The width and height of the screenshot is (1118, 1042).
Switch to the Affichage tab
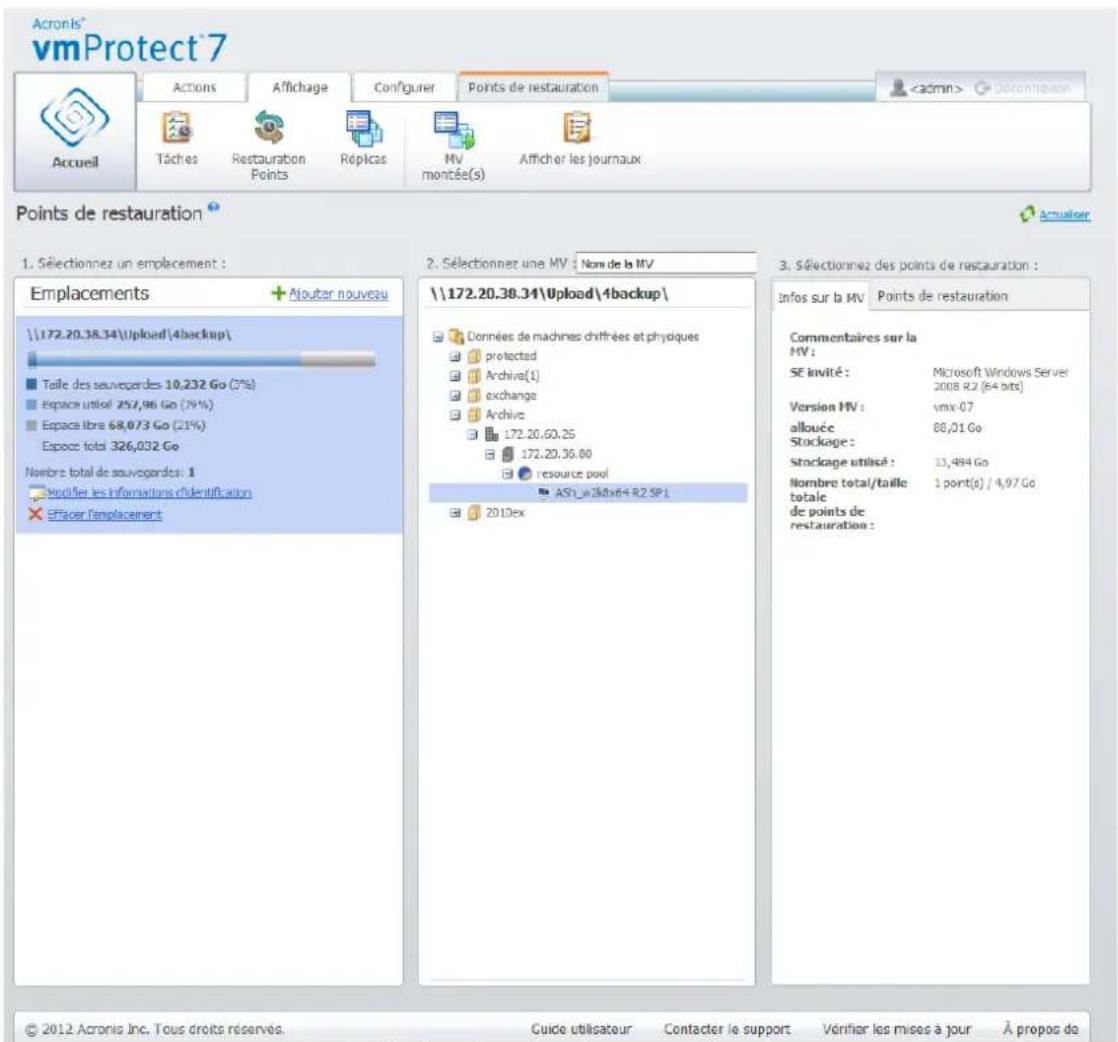pyautogui.click(x=299, y=87)
